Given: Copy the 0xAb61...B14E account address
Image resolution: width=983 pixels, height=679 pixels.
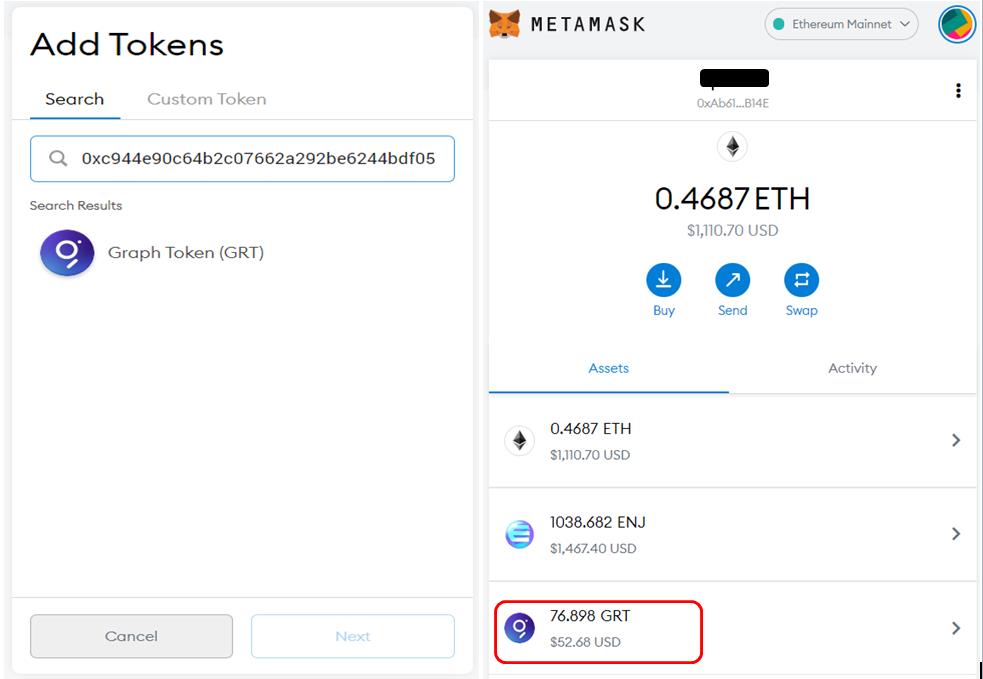Looking at the screenshot, I should 732,103.
